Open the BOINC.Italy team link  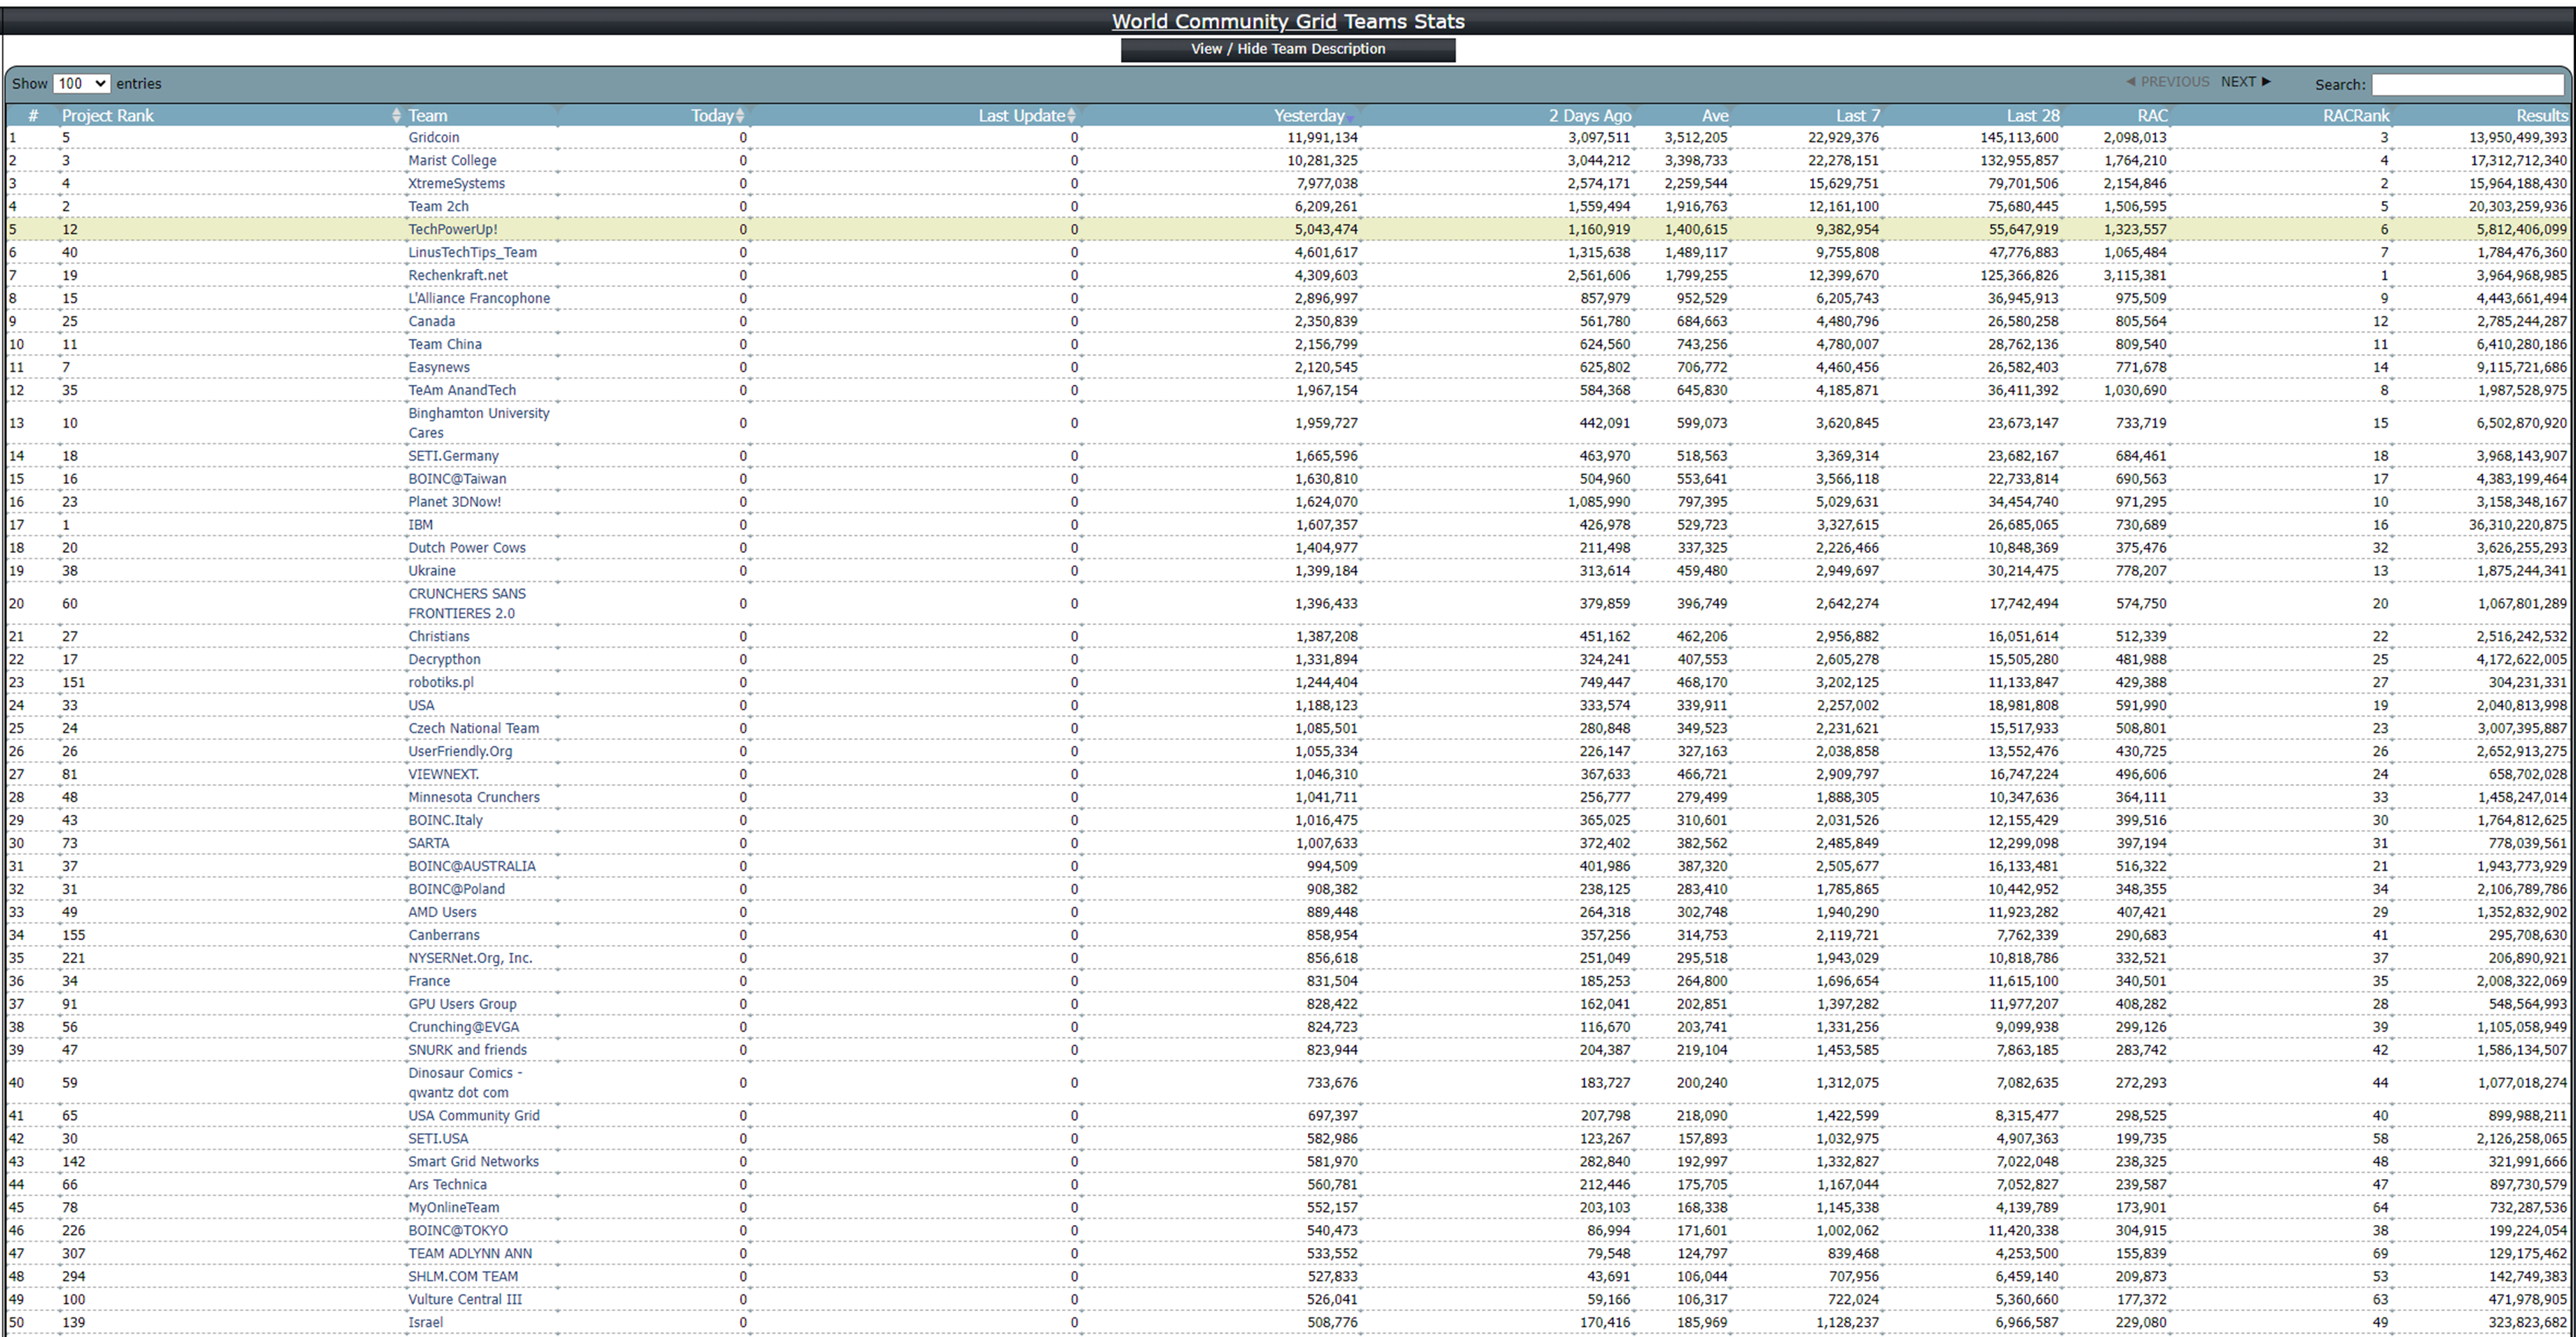pos(445,821)
